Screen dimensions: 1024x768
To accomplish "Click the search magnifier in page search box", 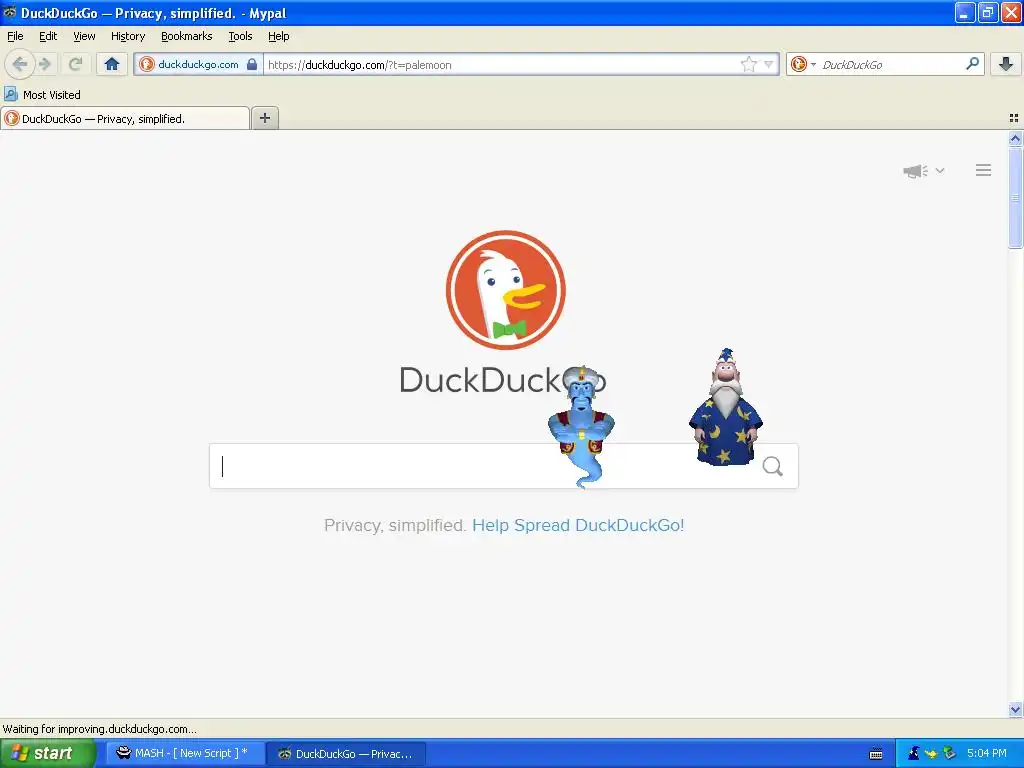I will pyautogui.click(x=773, y=466).
